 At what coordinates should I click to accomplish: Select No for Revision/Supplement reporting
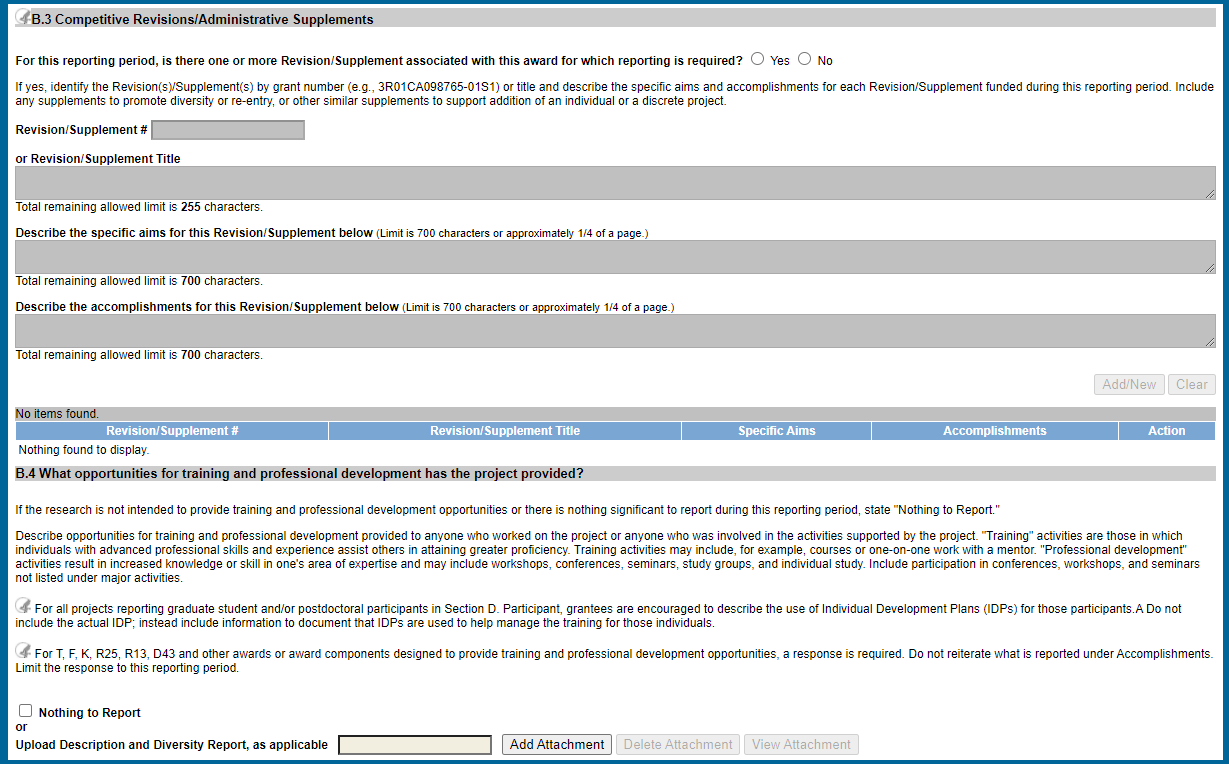804,59
